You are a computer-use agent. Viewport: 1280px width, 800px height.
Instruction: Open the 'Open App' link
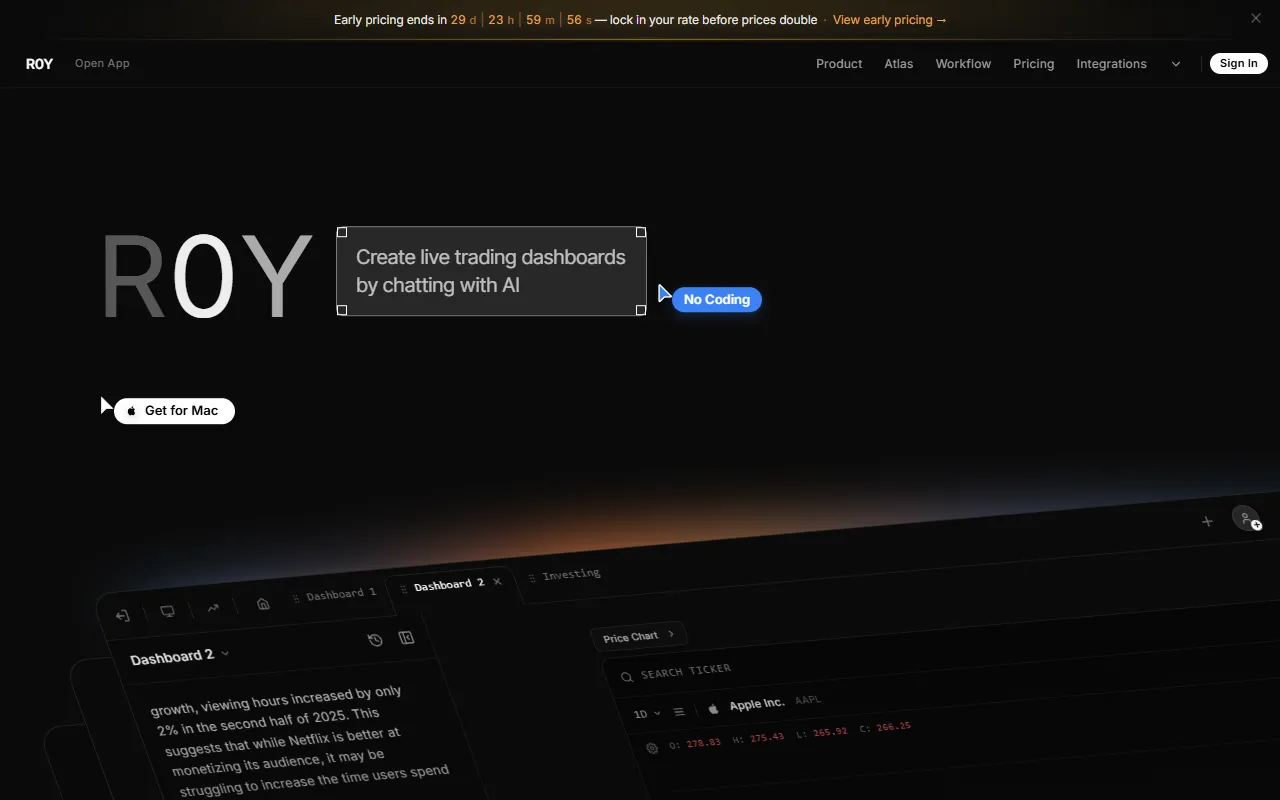[x=102, y=64]
